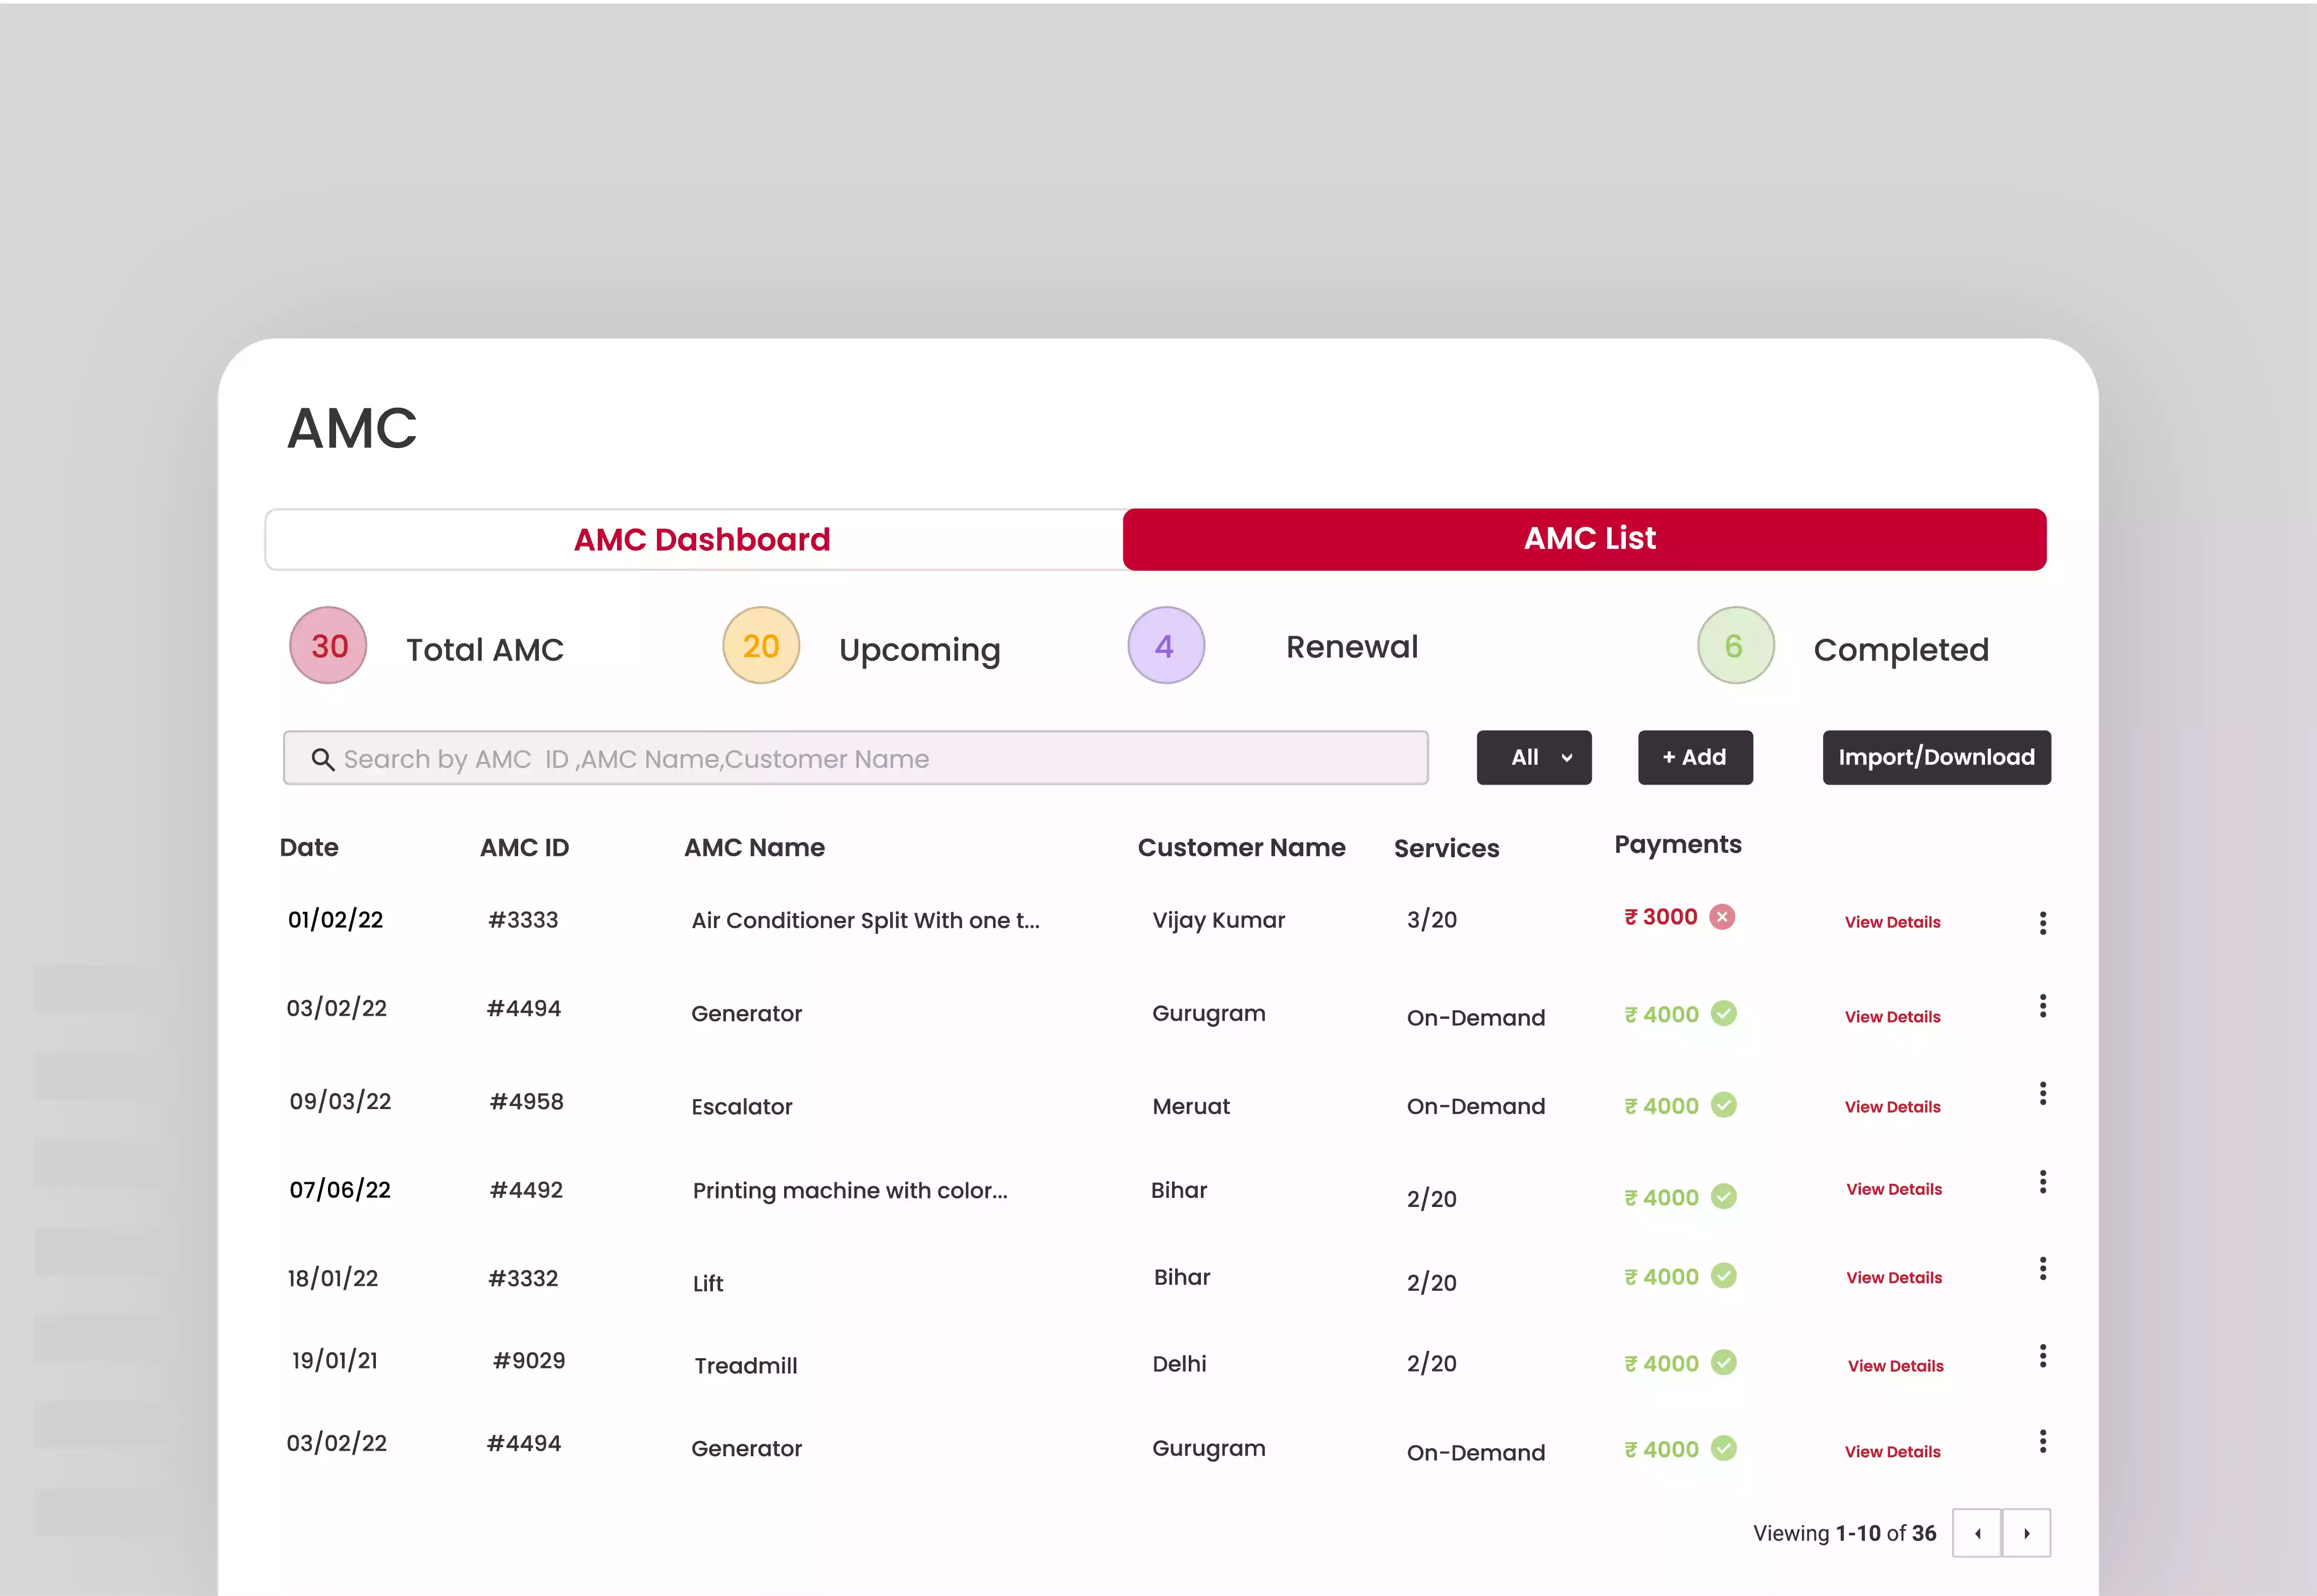Click the 3/20 services cell
The width and height of the screenshot is (2317, 1596).
coord(1432,920)
